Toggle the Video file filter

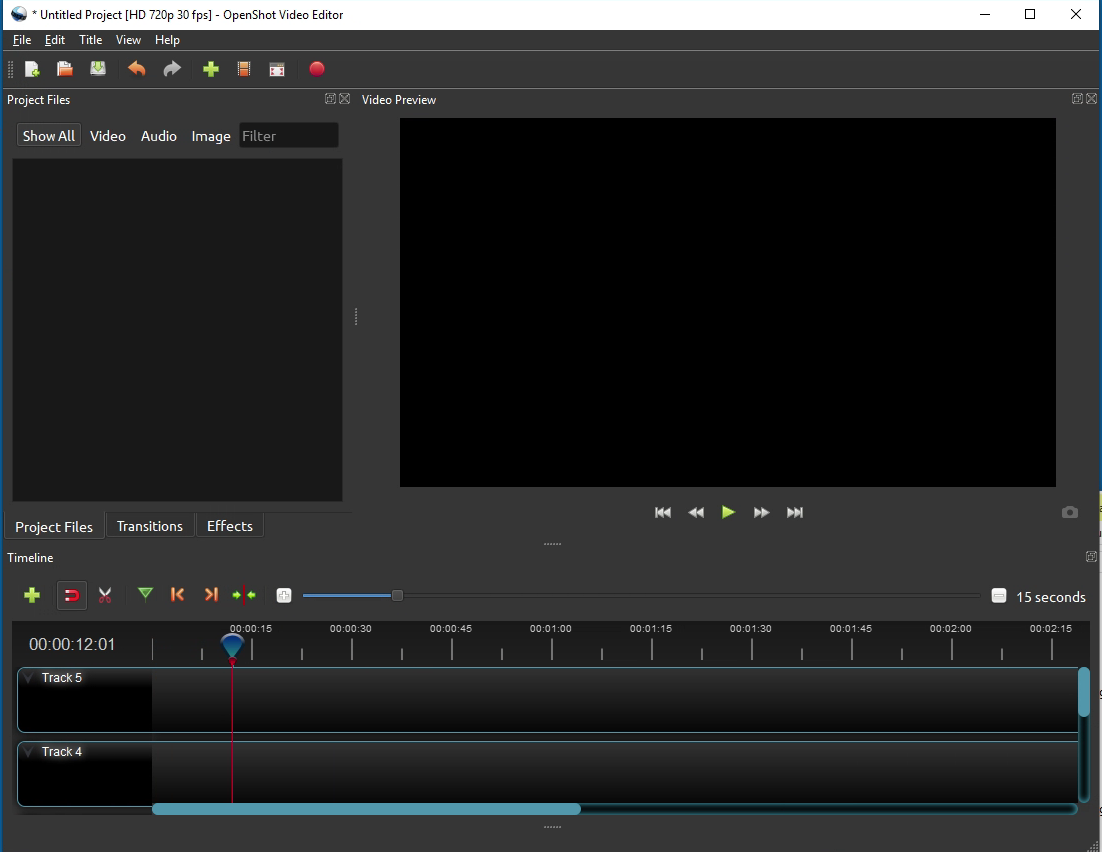[x=108, y=136]
